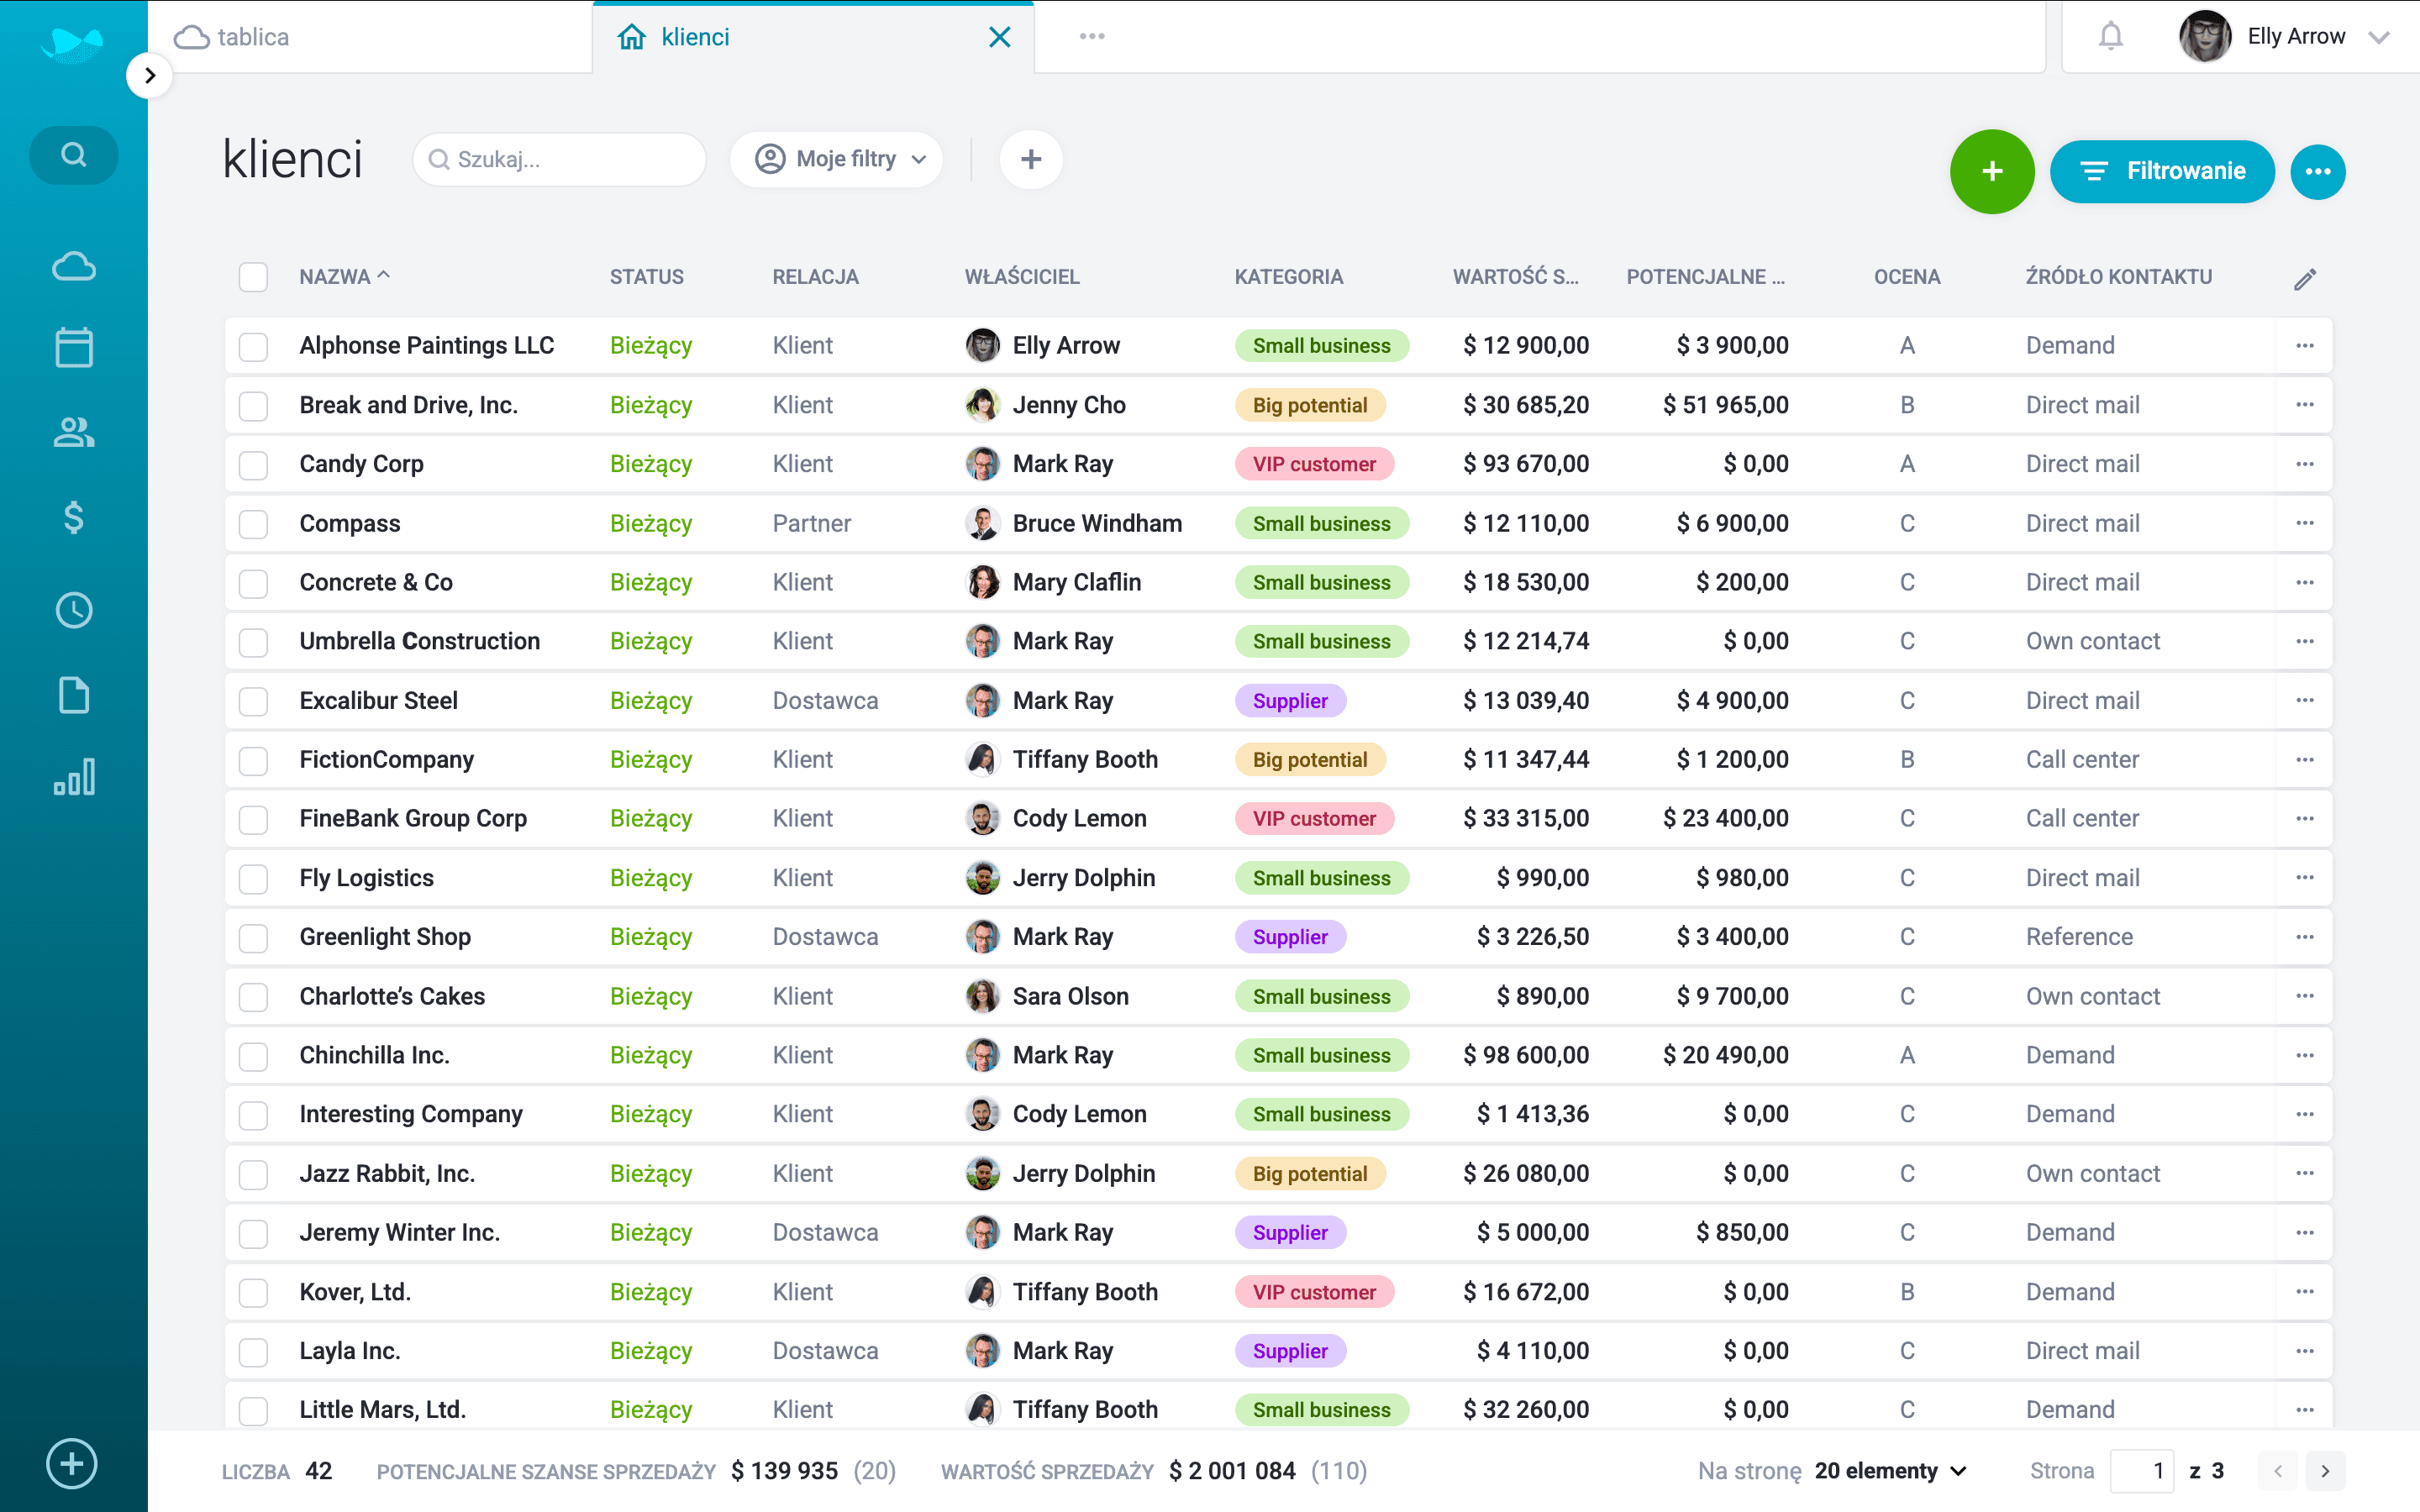Open the activity history clock icon

click(74, 610)
